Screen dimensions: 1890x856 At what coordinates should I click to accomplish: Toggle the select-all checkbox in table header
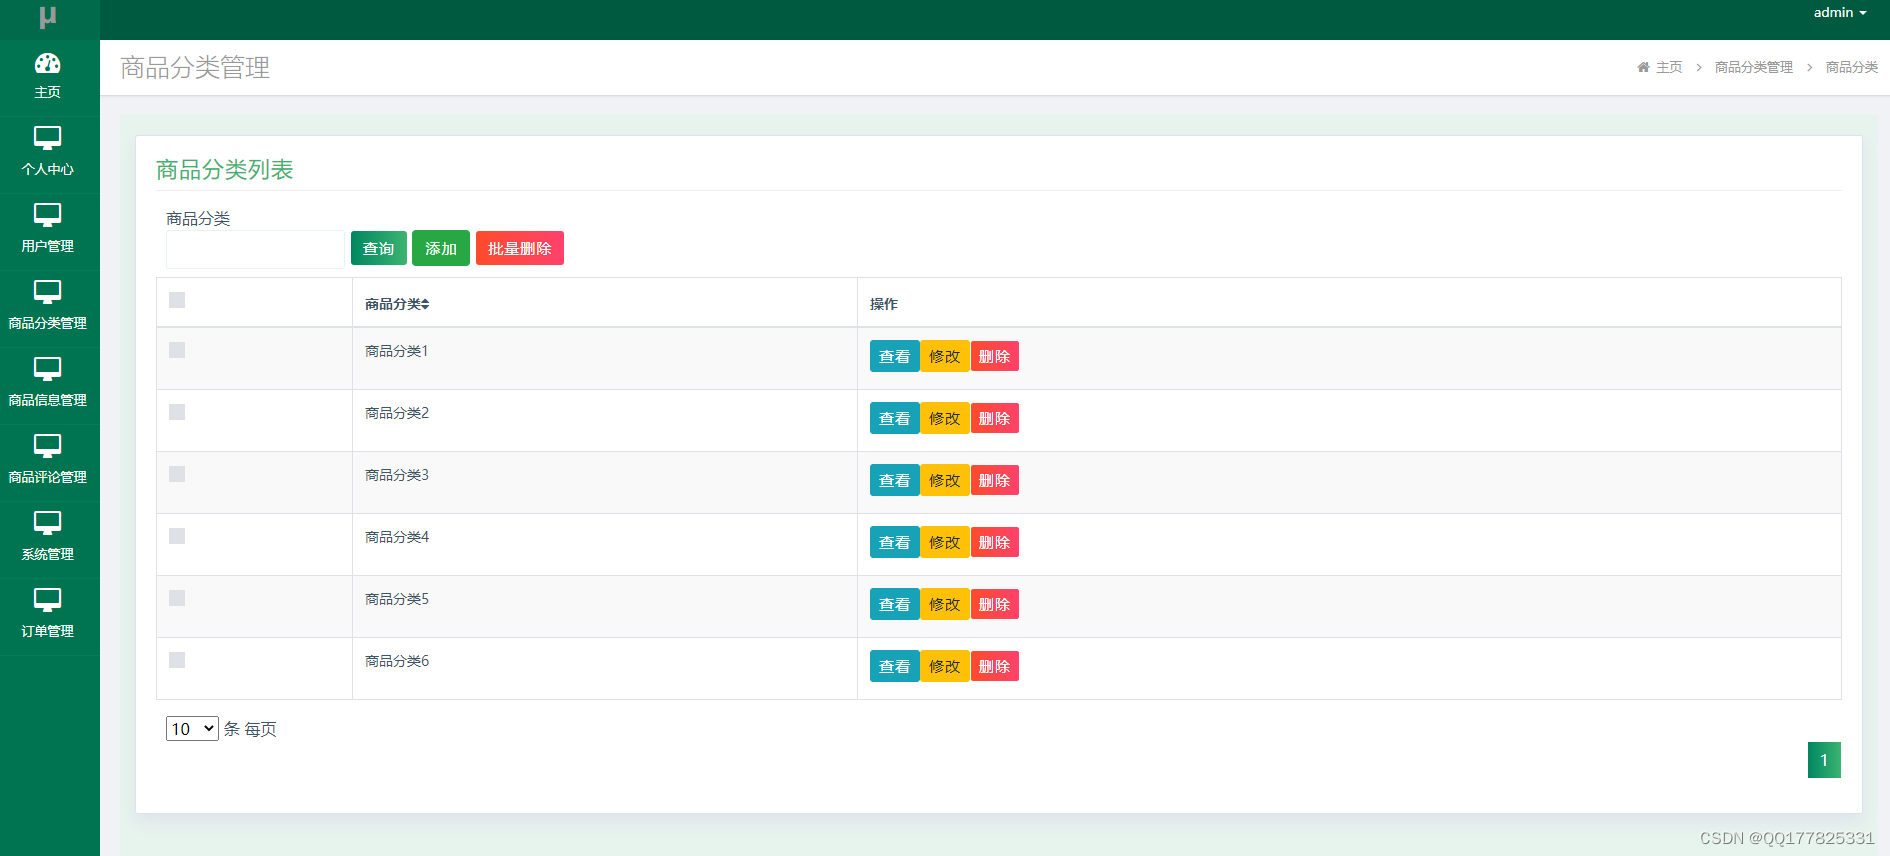pos(177,300)
